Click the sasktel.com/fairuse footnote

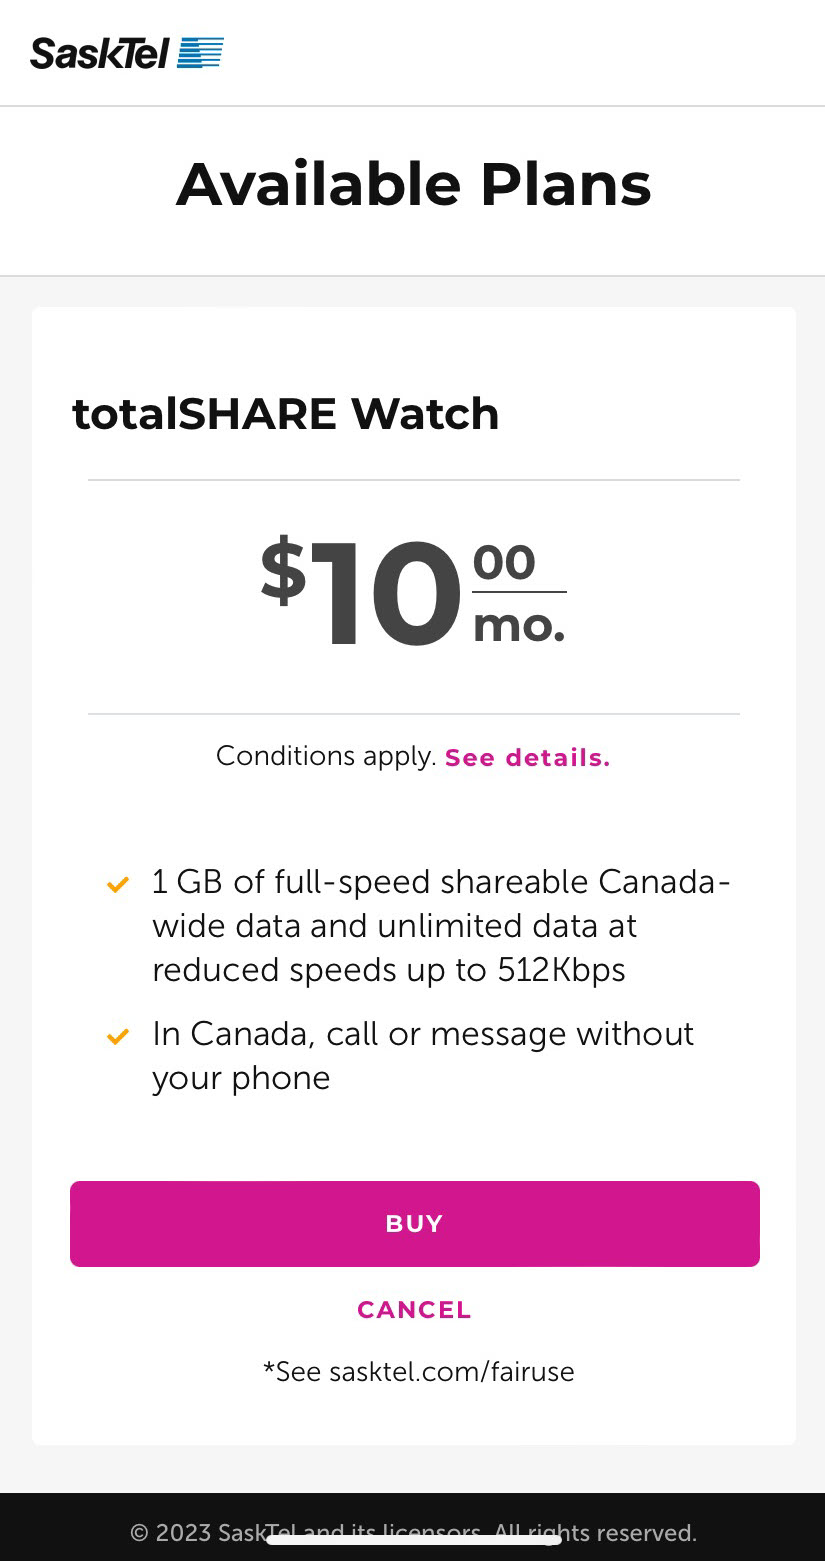(x=418, y=1371)
